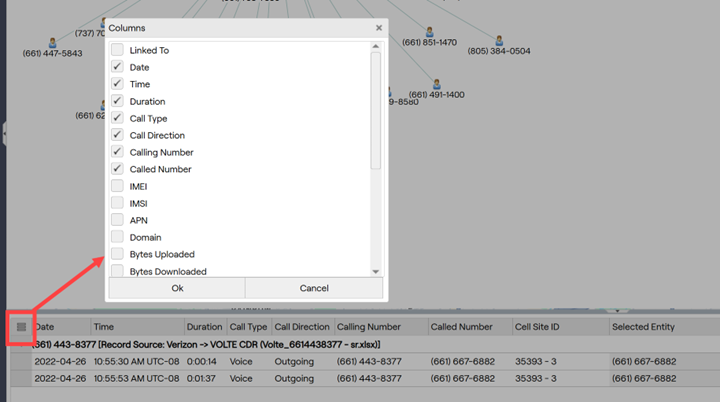The height and width of the screenshot is (402, 720).
Task: Enable the Linked To column checkbox
Action: coord(117,50)
